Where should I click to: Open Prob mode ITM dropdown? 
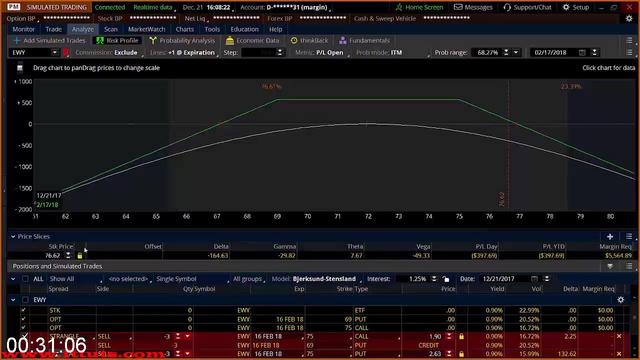click(393, 53)
